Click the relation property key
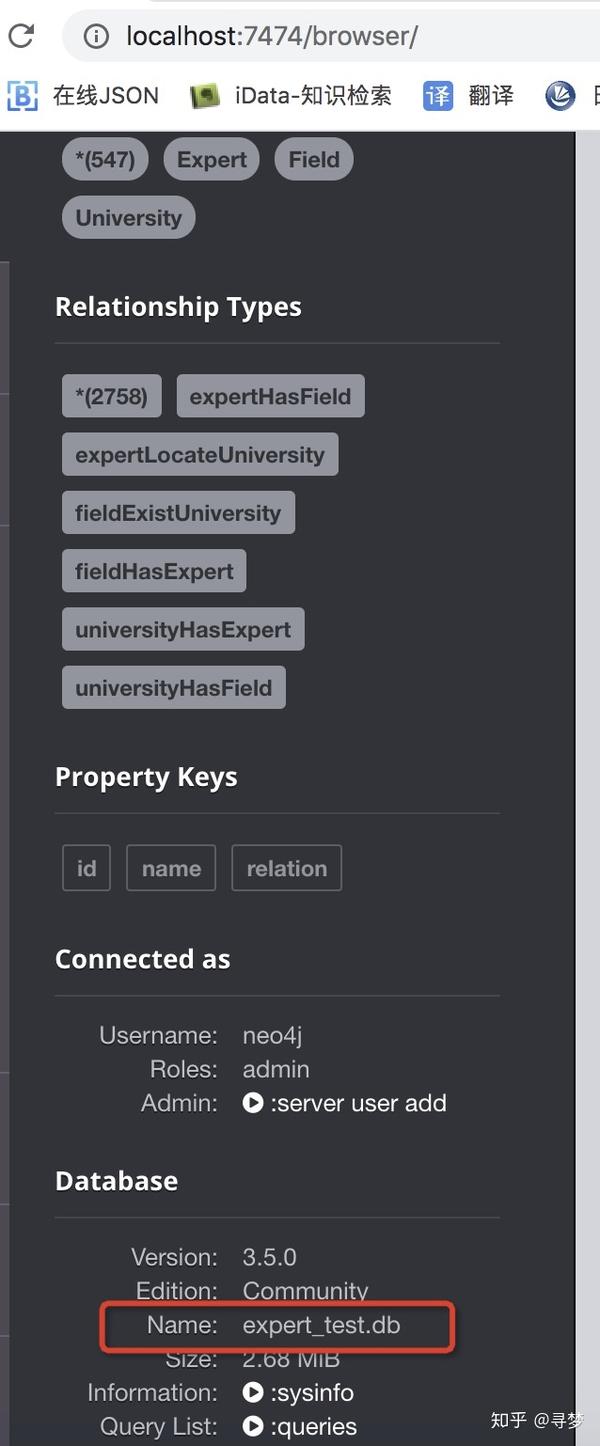This screenshot has width=600, height=1446. coord(286,868)
